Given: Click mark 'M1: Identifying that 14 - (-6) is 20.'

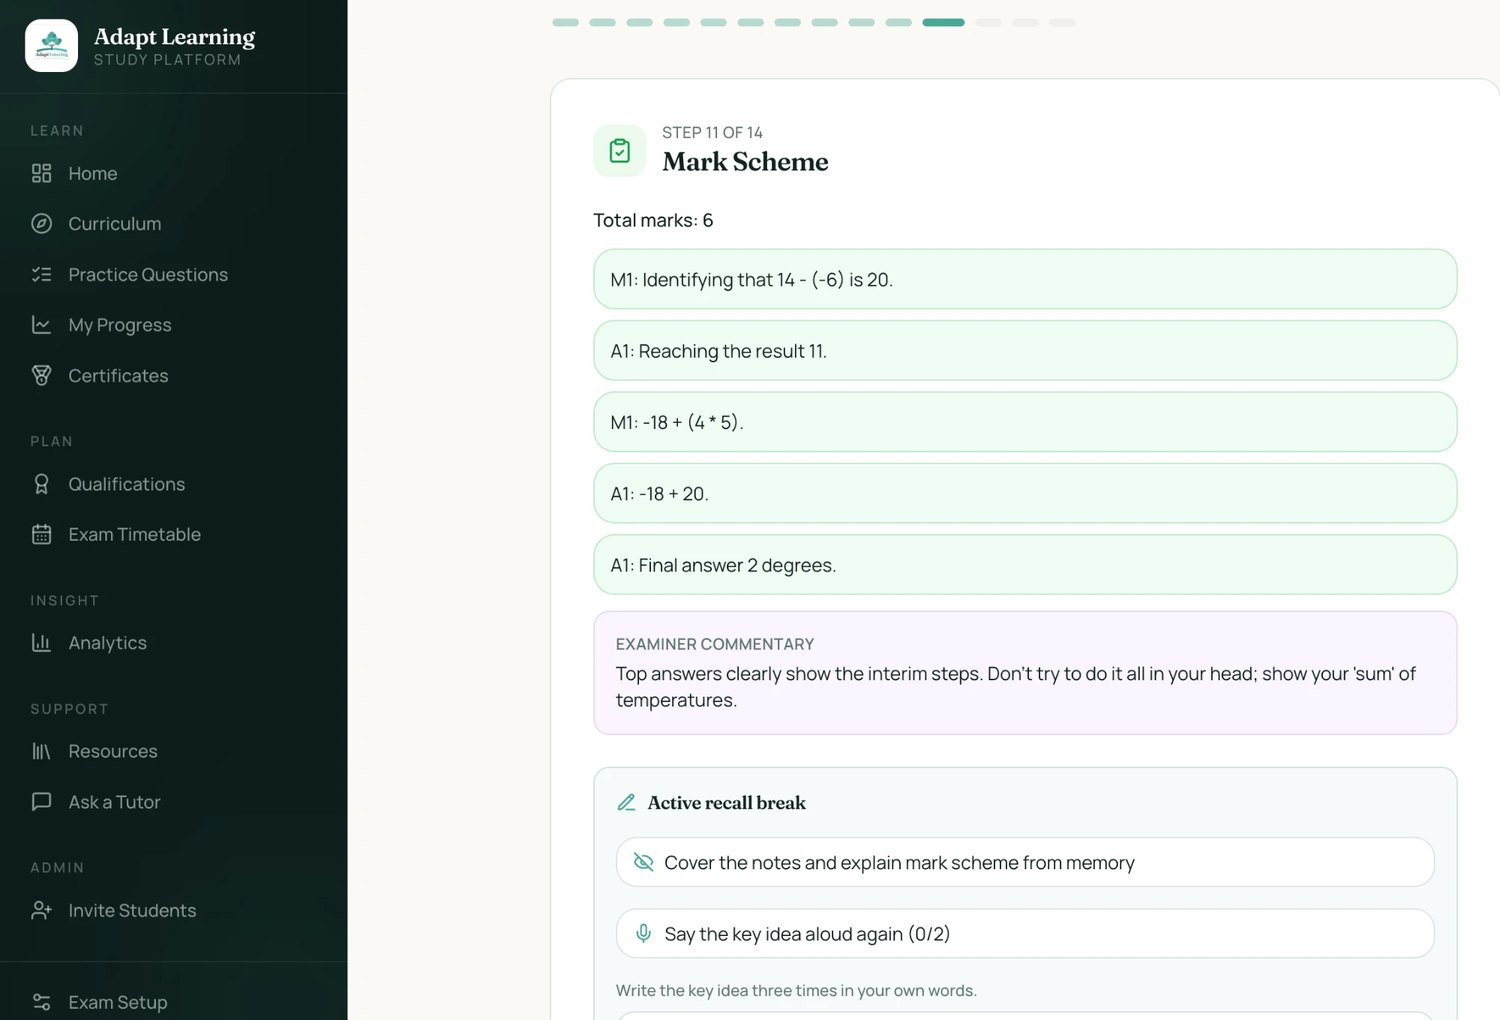Looking at the screenshot, I should pyautogui.click(x=1025, y=279).
